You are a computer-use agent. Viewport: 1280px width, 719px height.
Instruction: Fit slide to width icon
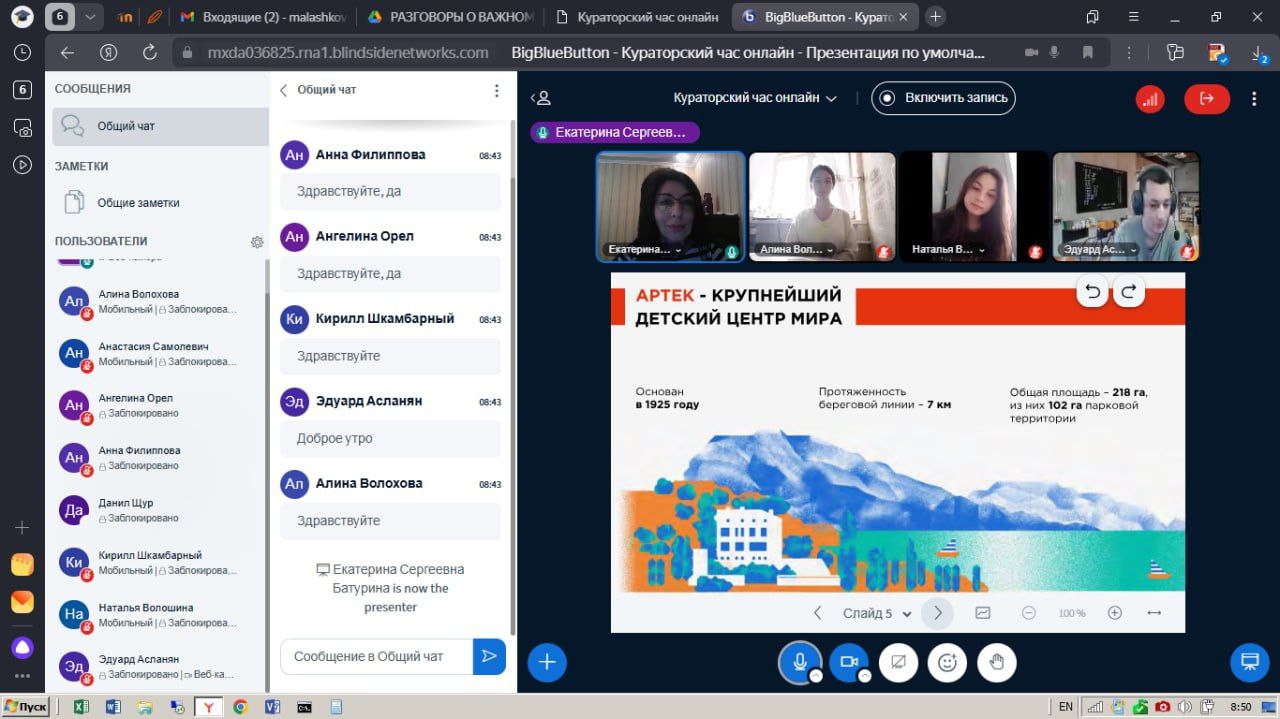1154,613
